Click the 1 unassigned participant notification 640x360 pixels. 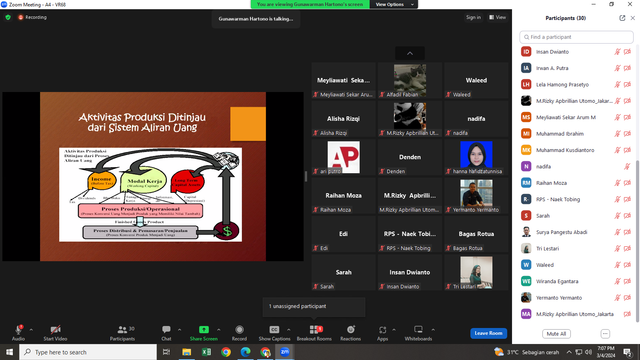314,306
